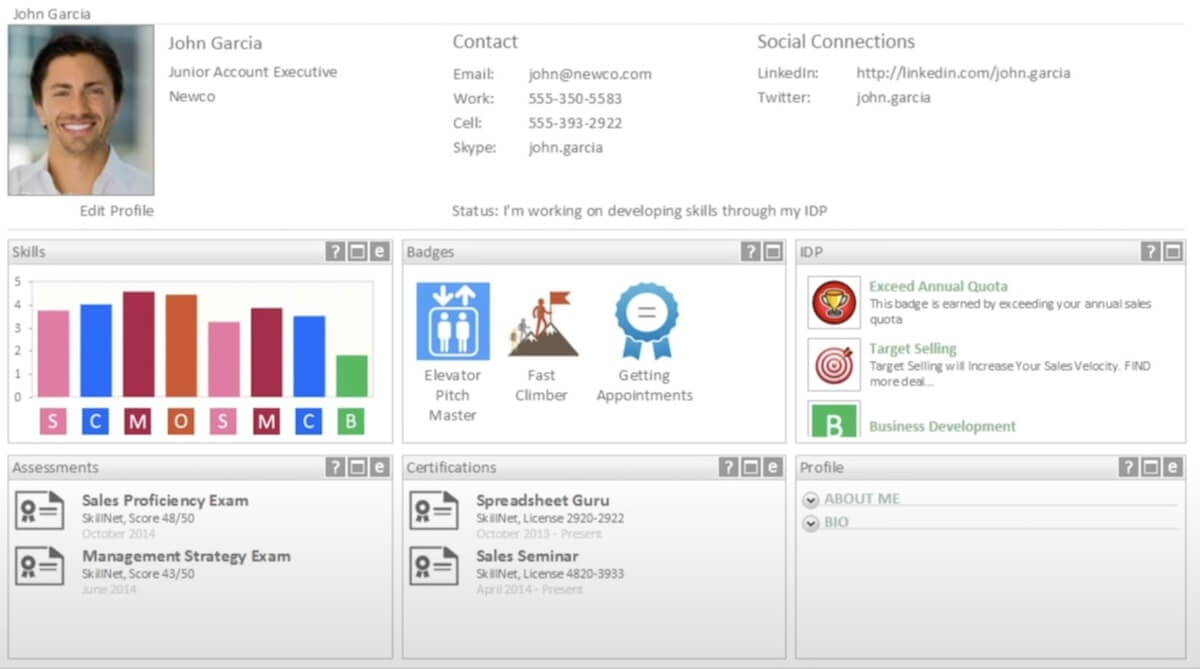
Task: Select the Spreadsheet Guru certification title
Action: (x=542, y=501)
